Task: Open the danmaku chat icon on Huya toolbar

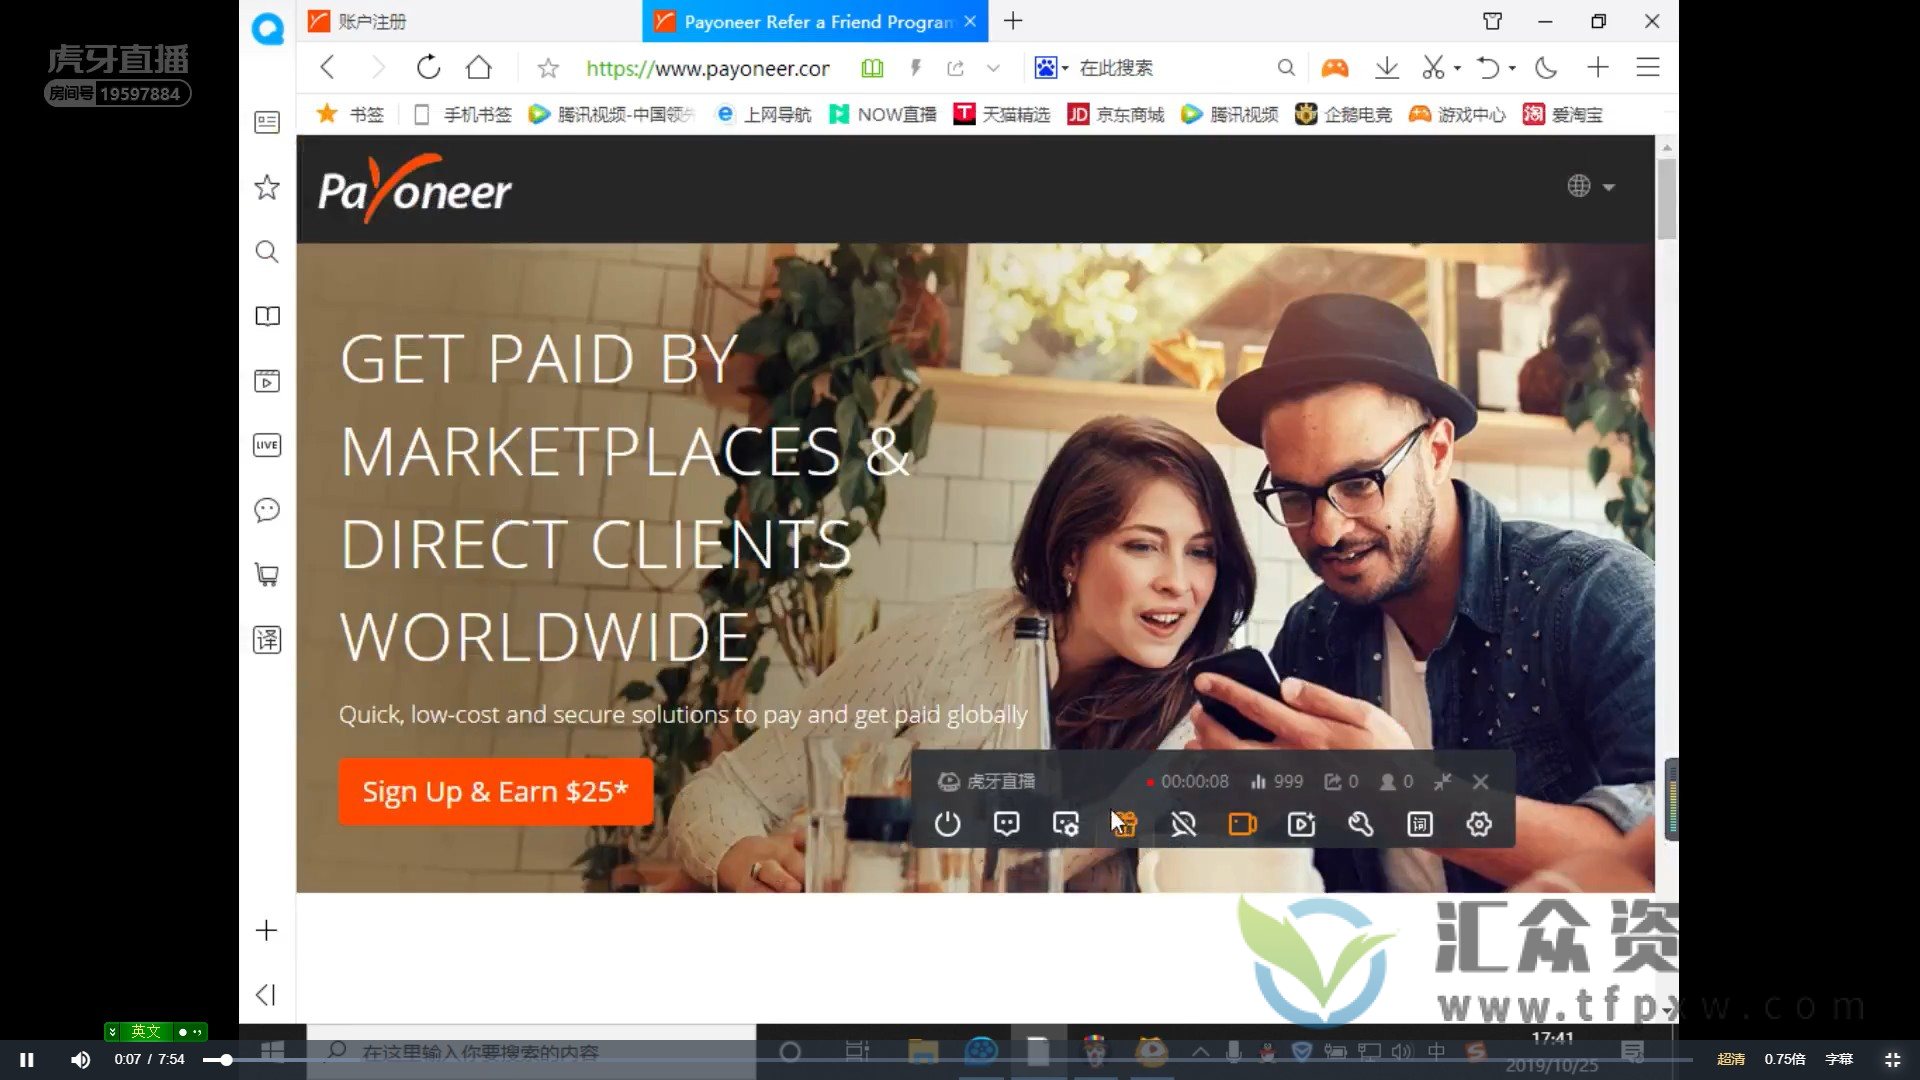Action: (1006, 823)
